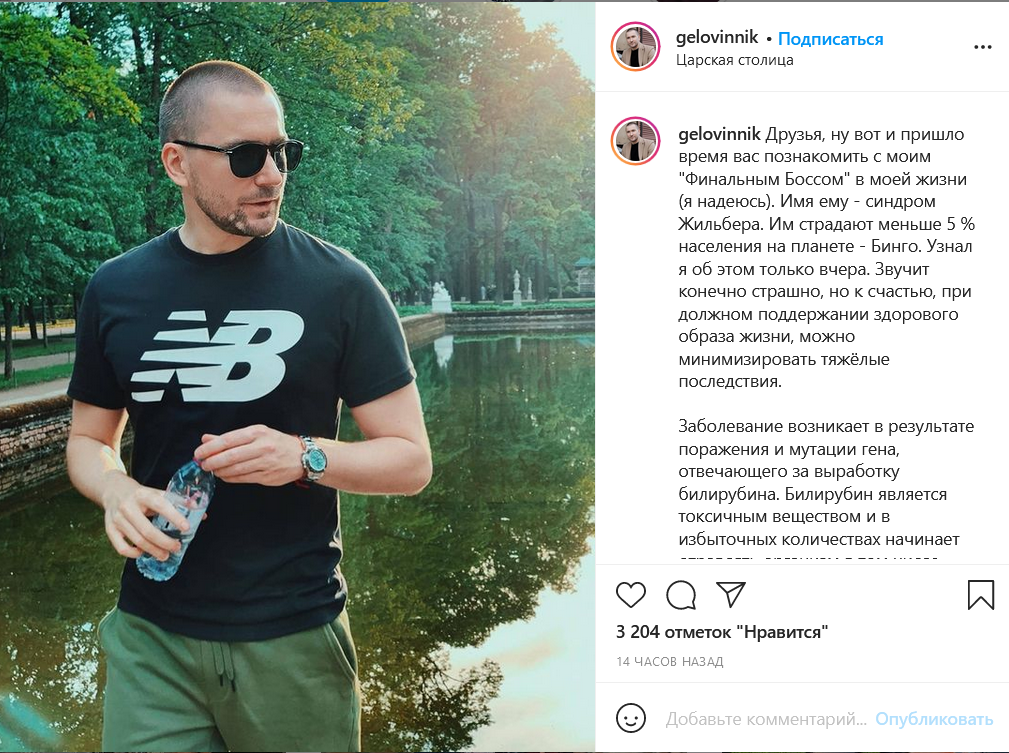The height and width of the screenshot is (753, 1009).
Task: Focus the Добавьте комментарий input field
Action: pos(766,719)
